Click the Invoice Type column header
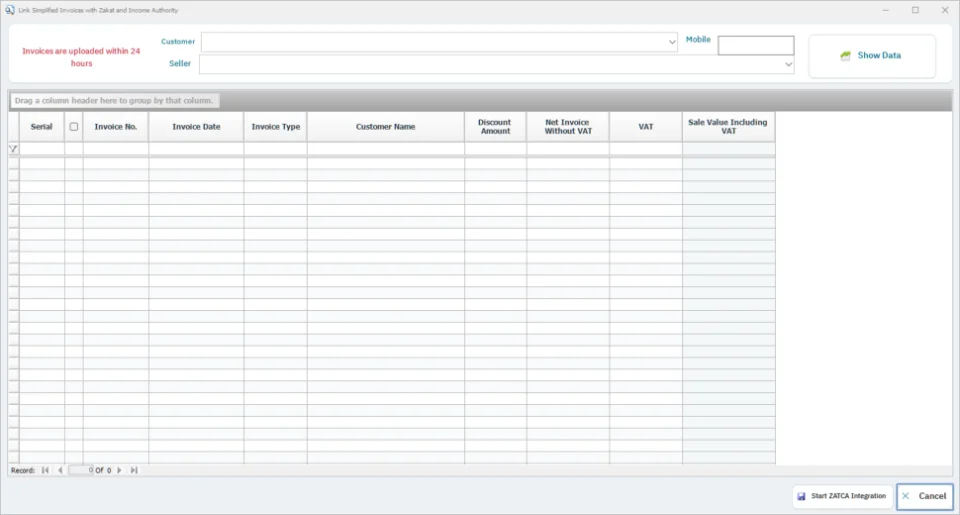 point(276,127)
